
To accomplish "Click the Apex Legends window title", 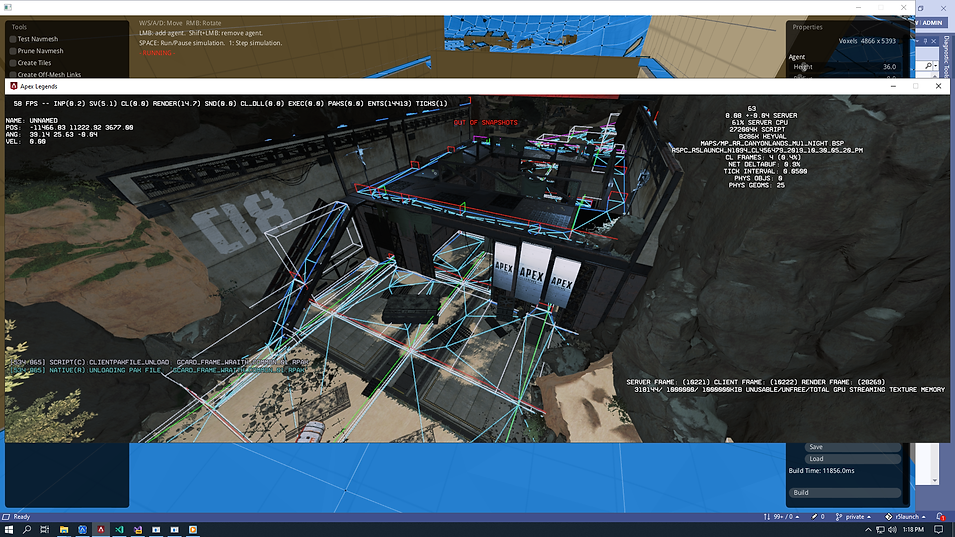I will (x=39, y=86).
